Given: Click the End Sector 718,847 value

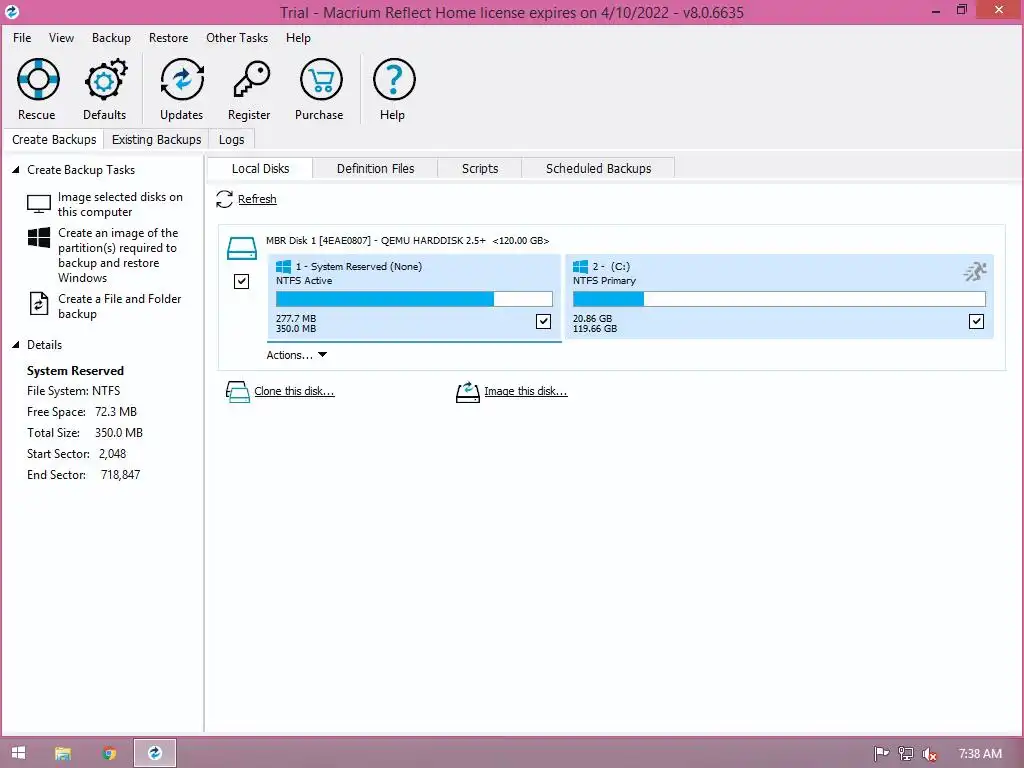Looking at the screenshot, I should 120,475.
